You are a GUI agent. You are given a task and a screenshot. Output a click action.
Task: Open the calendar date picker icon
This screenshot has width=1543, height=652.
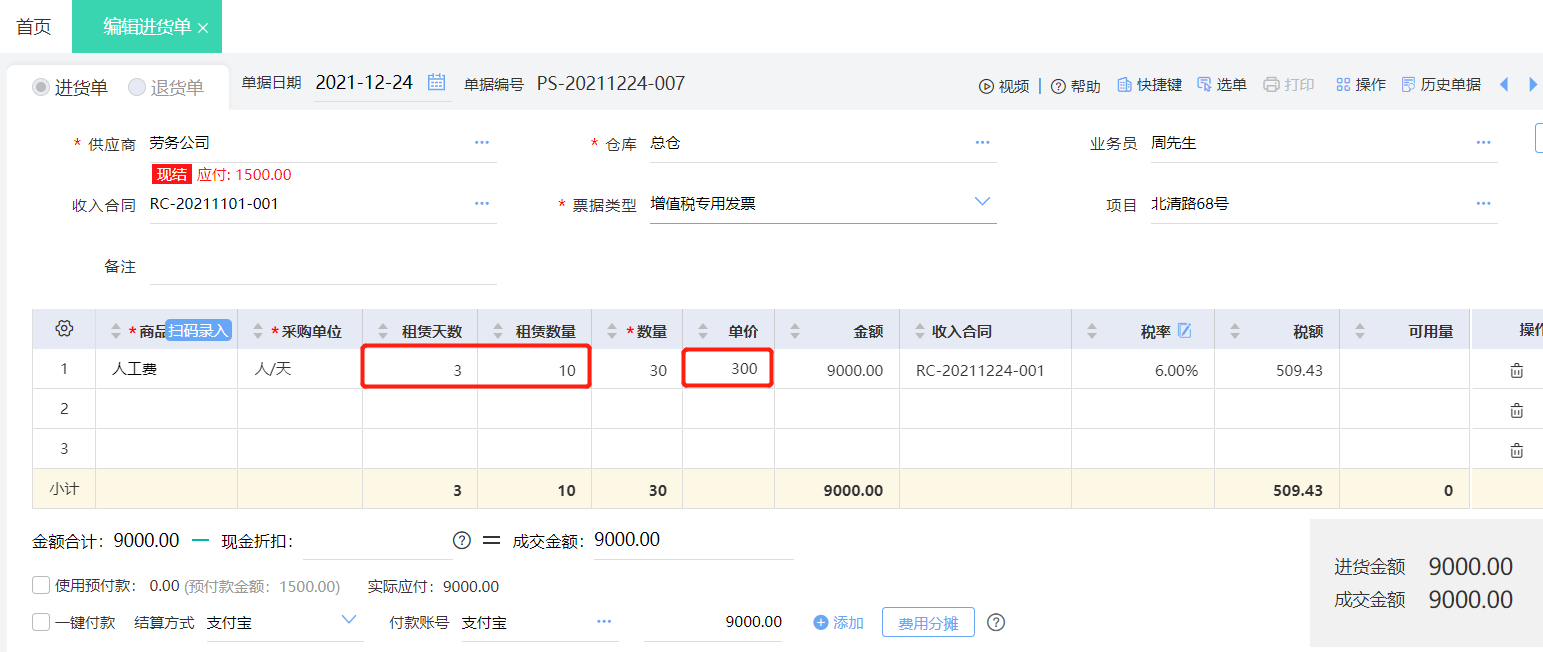pyautogui.click(x=437, y=82)
